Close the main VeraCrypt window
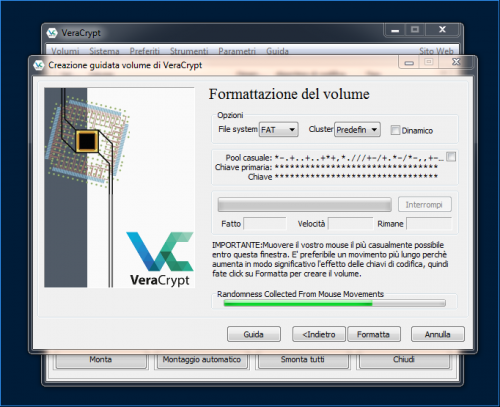The height and width of the screenshot is (407, 500). click(x=442, y=30)
